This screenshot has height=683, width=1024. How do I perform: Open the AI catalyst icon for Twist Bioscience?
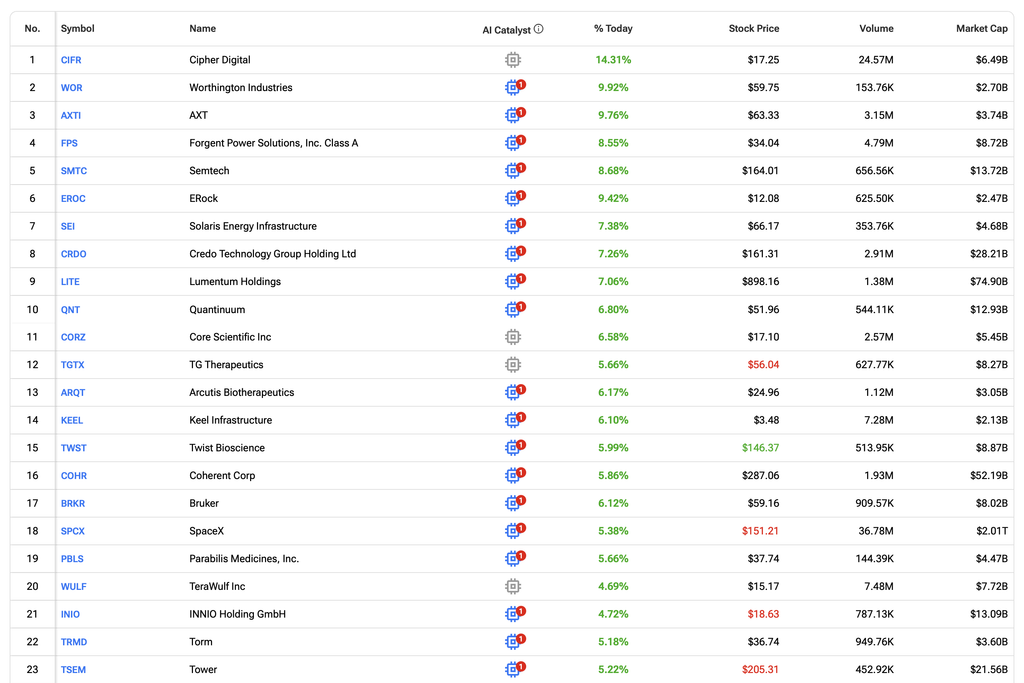coord(515,447)
